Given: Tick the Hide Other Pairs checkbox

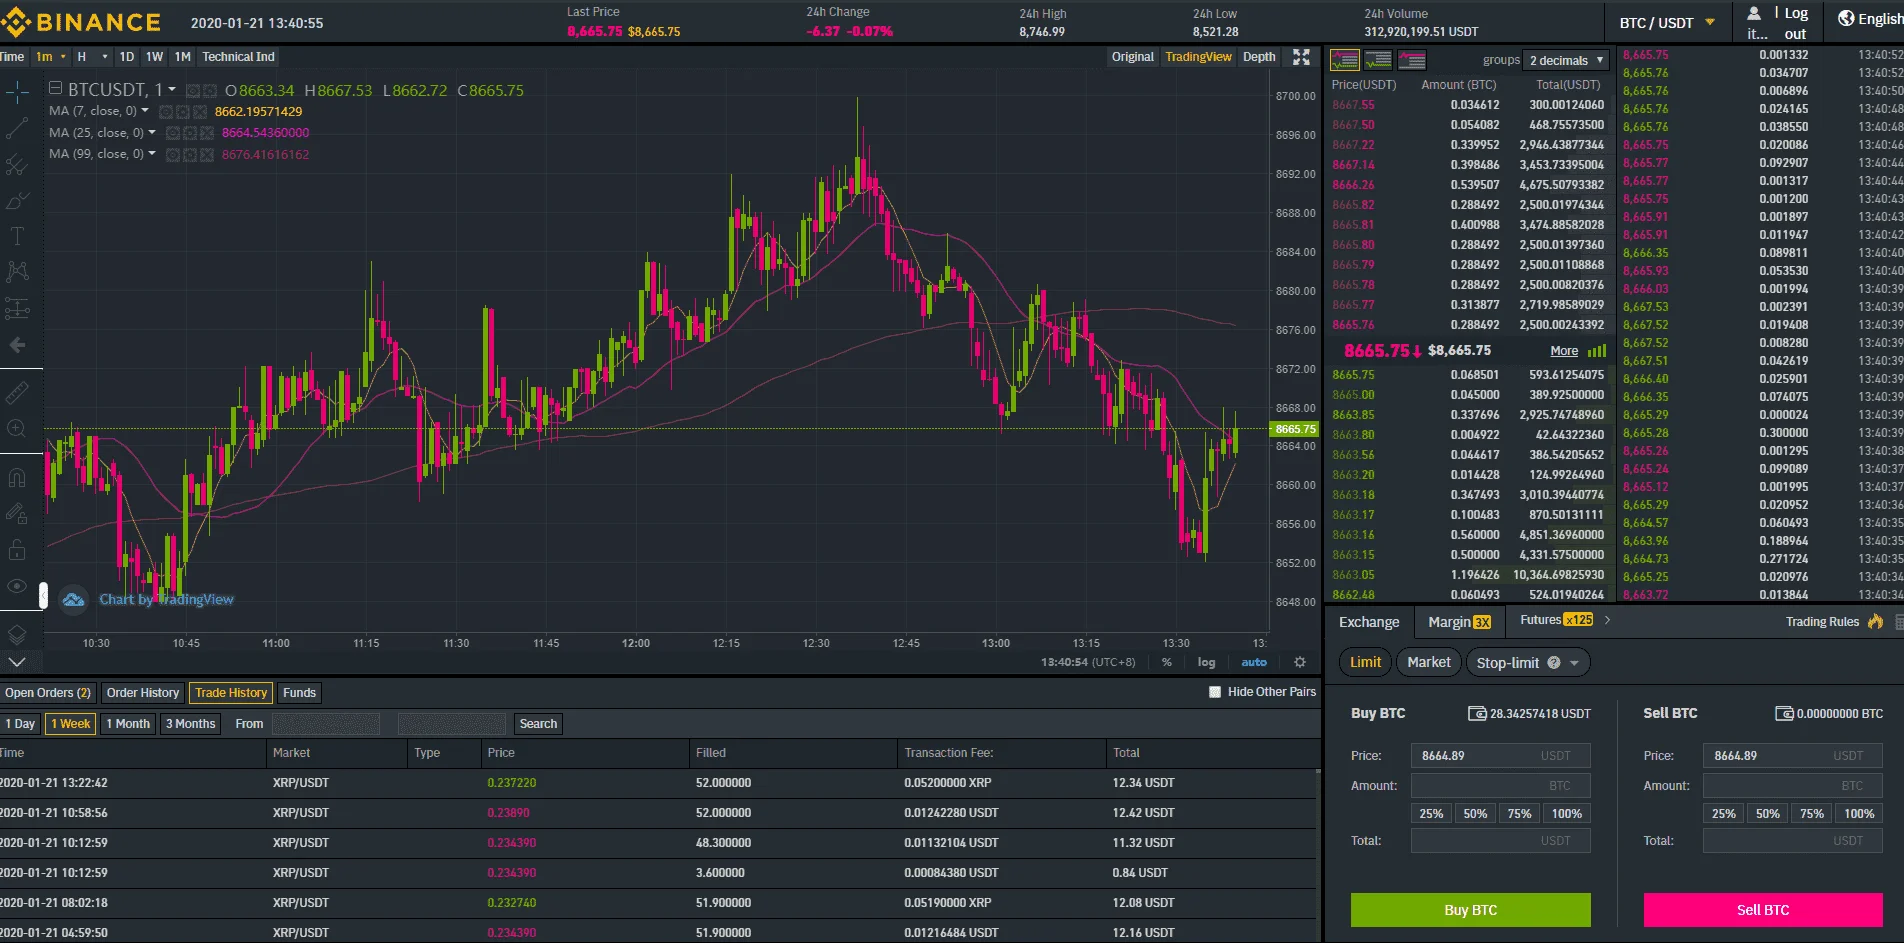Looking at the screenshot, I should click(1215, 692).
